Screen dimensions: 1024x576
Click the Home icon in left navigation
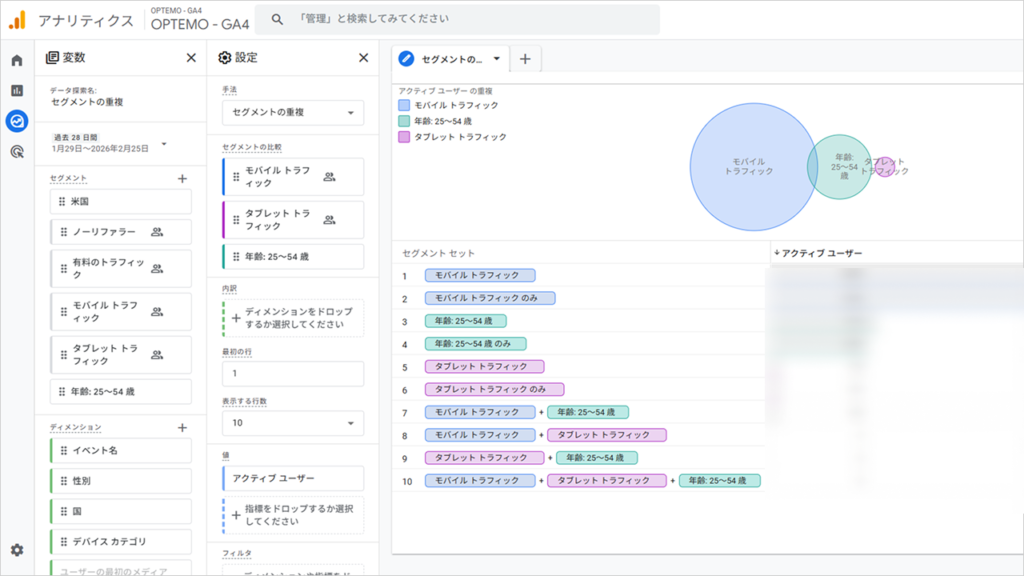point(16,60)
